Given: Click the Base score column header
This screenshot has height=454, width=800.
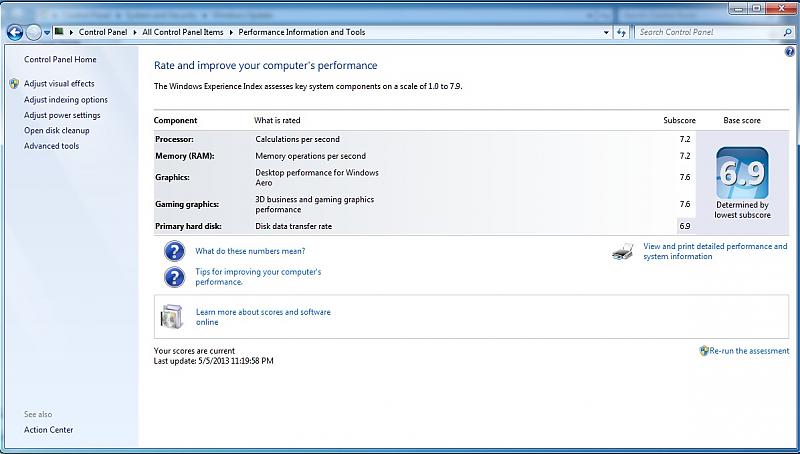Looking at the screenshot, I should pos(742,121).
